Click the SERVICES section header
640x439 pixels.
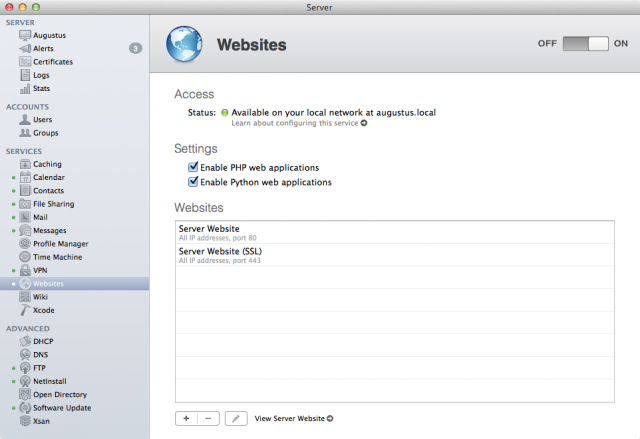[24, 151]
